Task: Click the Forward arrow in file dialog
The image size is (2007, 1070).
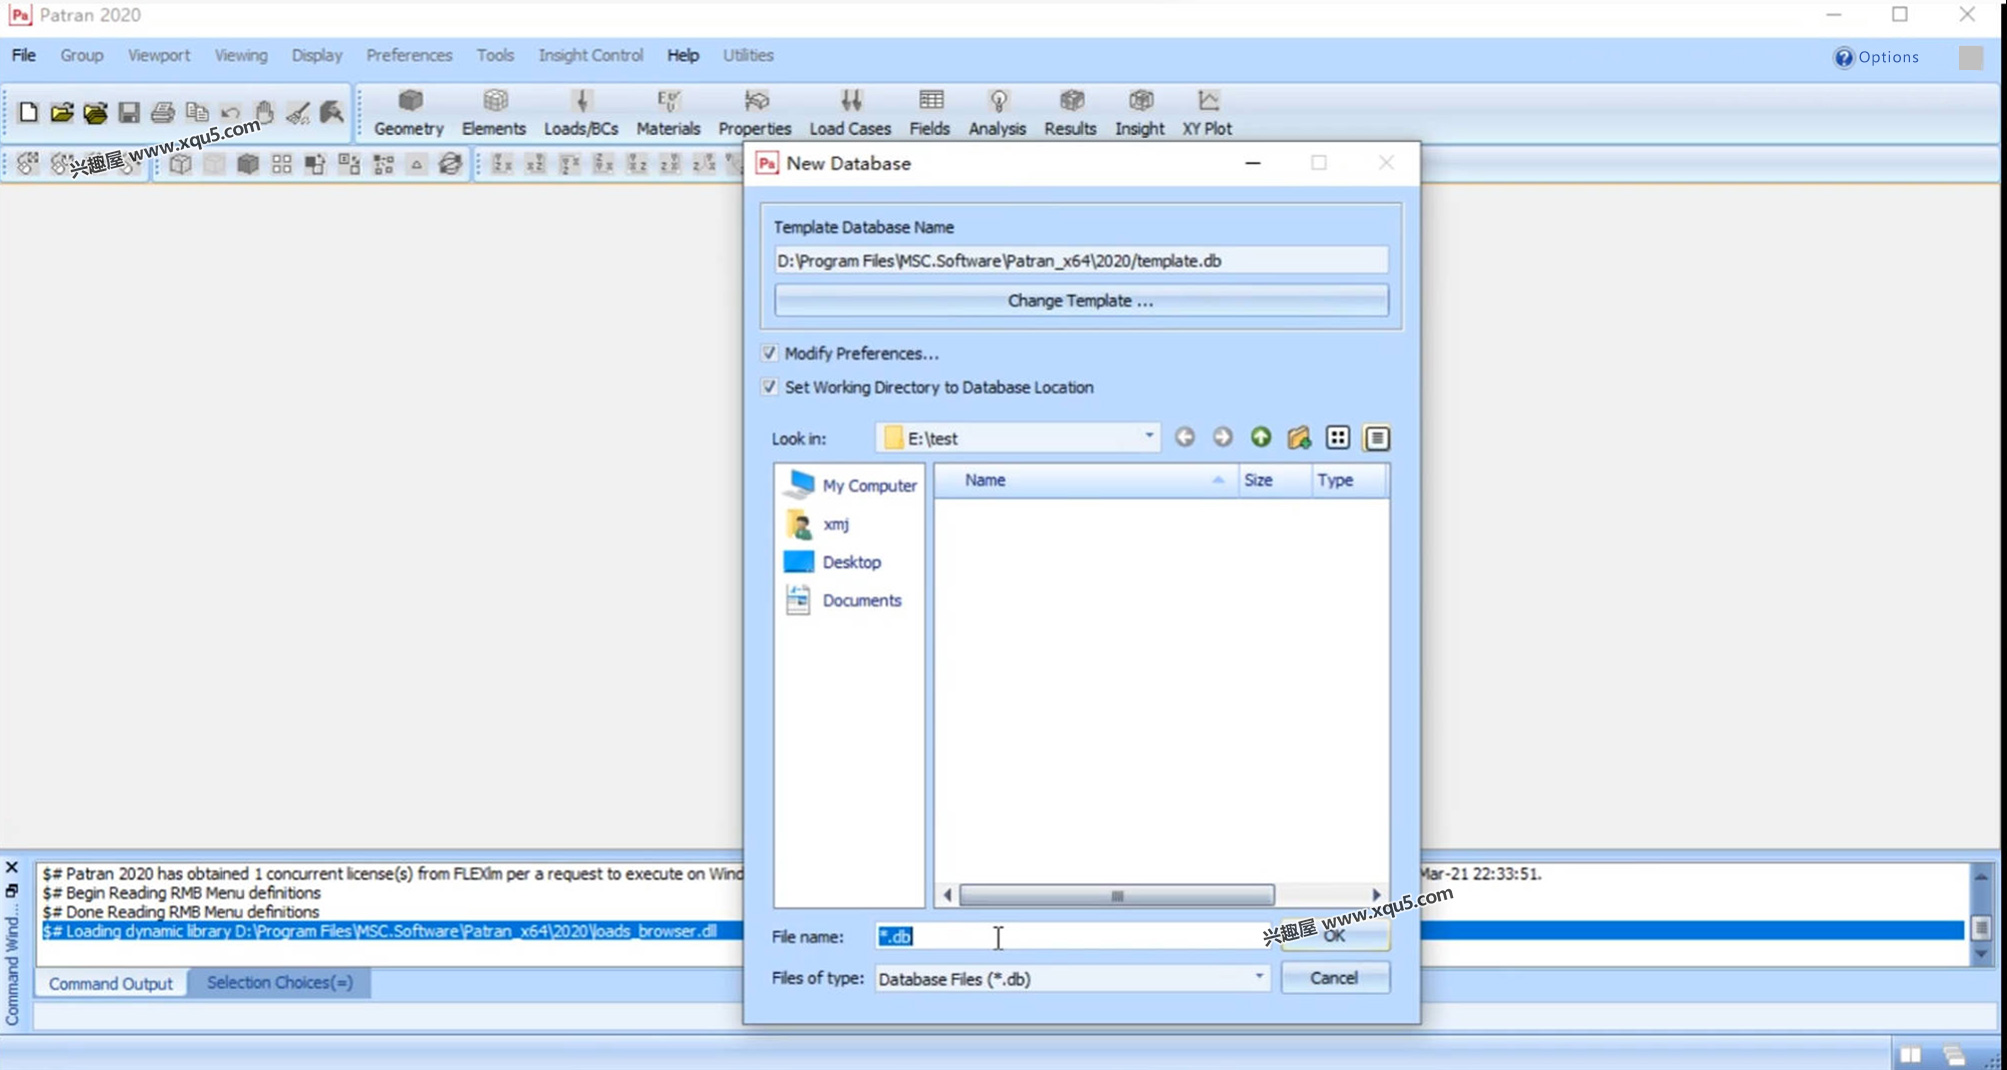Action: [x=1223, y=437]
